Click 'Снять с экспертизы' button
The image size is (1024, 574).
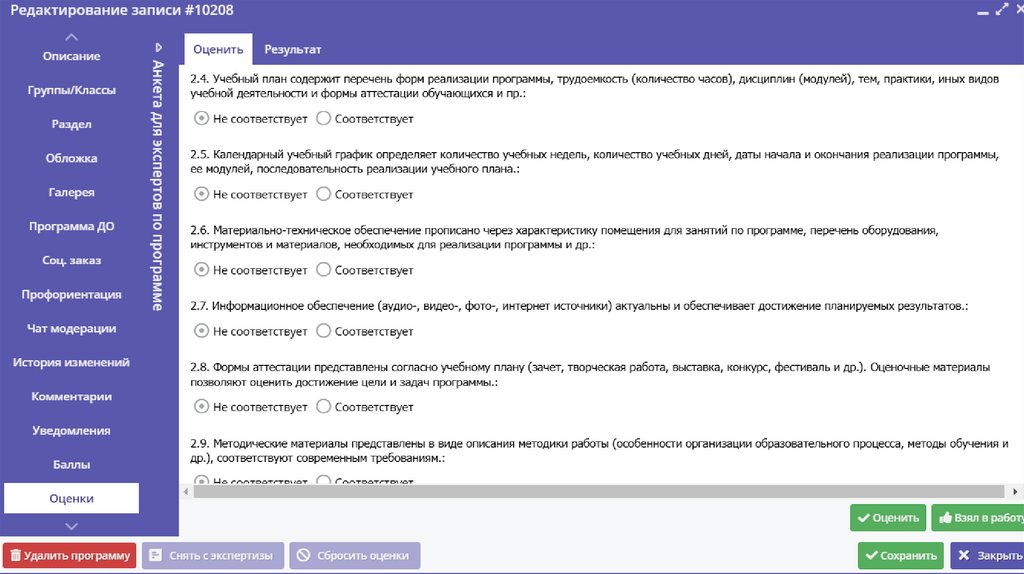click(x=213, y=556)
